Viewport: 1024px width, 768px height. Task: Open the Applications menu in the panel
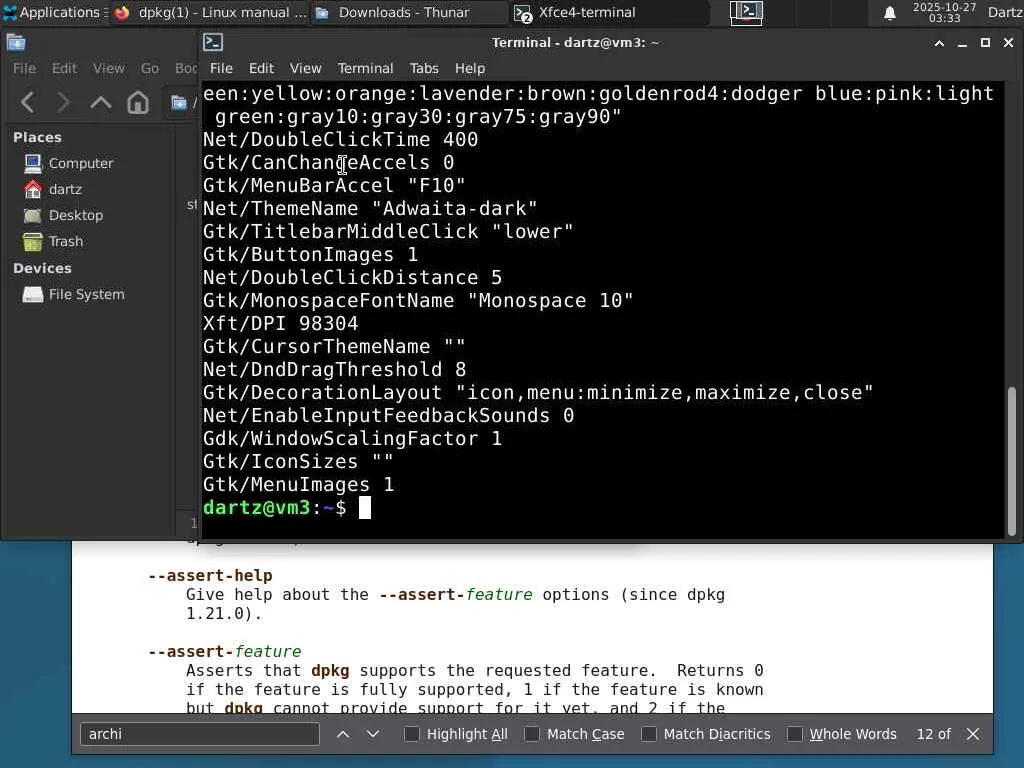pyautogui.click(x=55, y=12)
